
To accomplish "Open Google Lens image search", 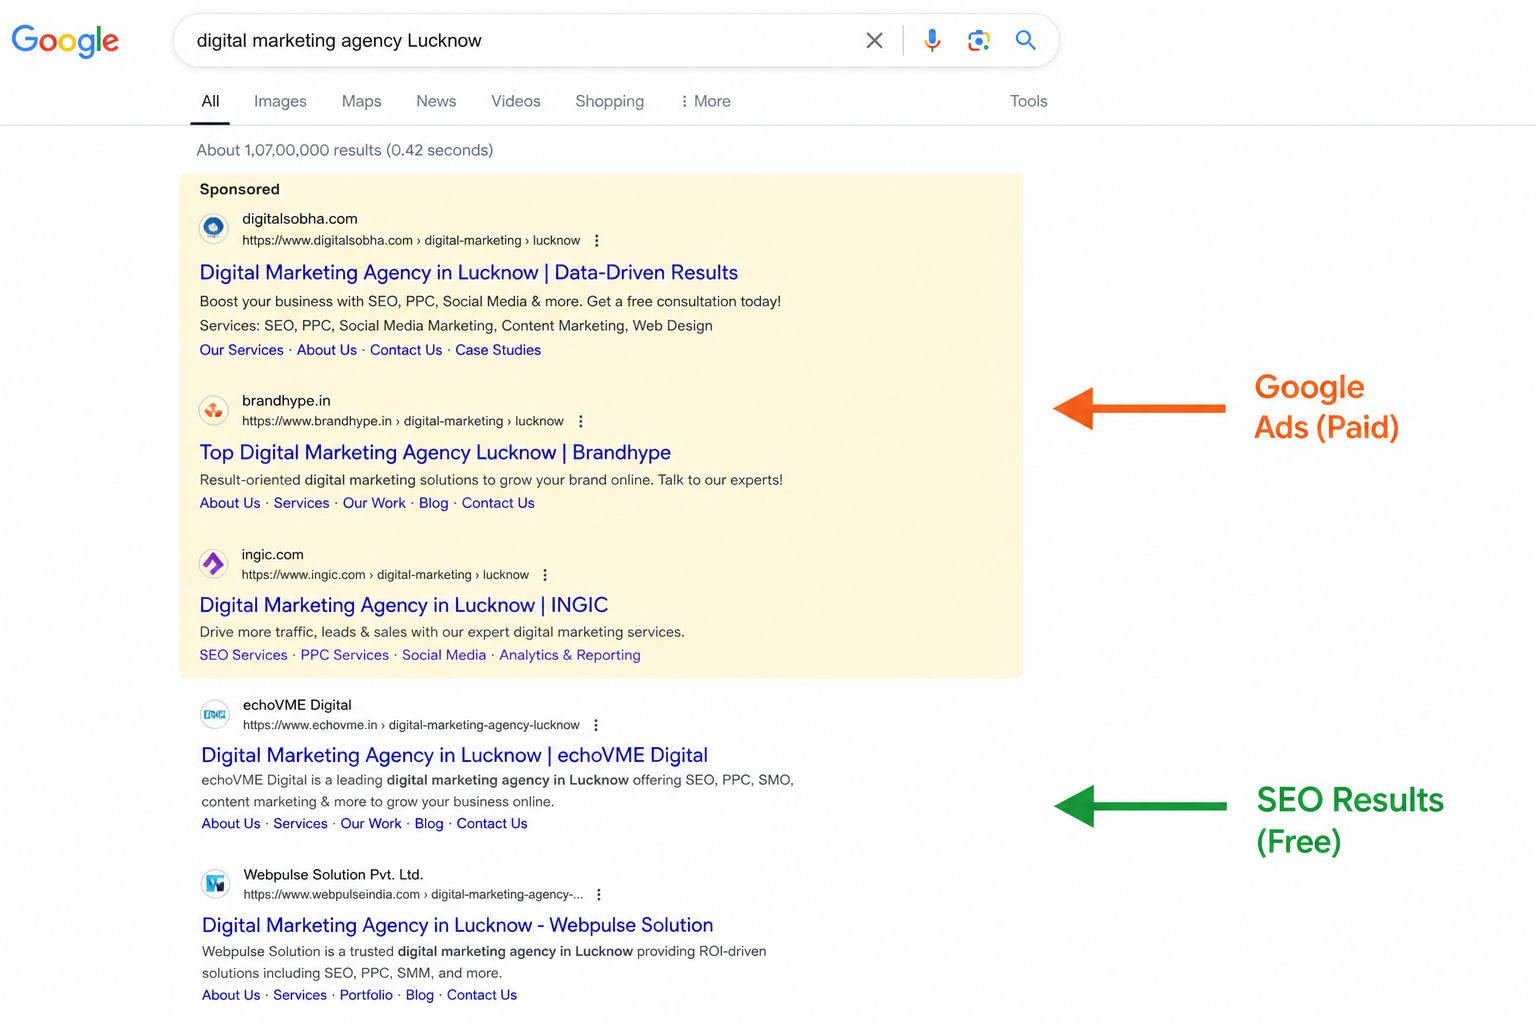I will click(x=979, y=40).
